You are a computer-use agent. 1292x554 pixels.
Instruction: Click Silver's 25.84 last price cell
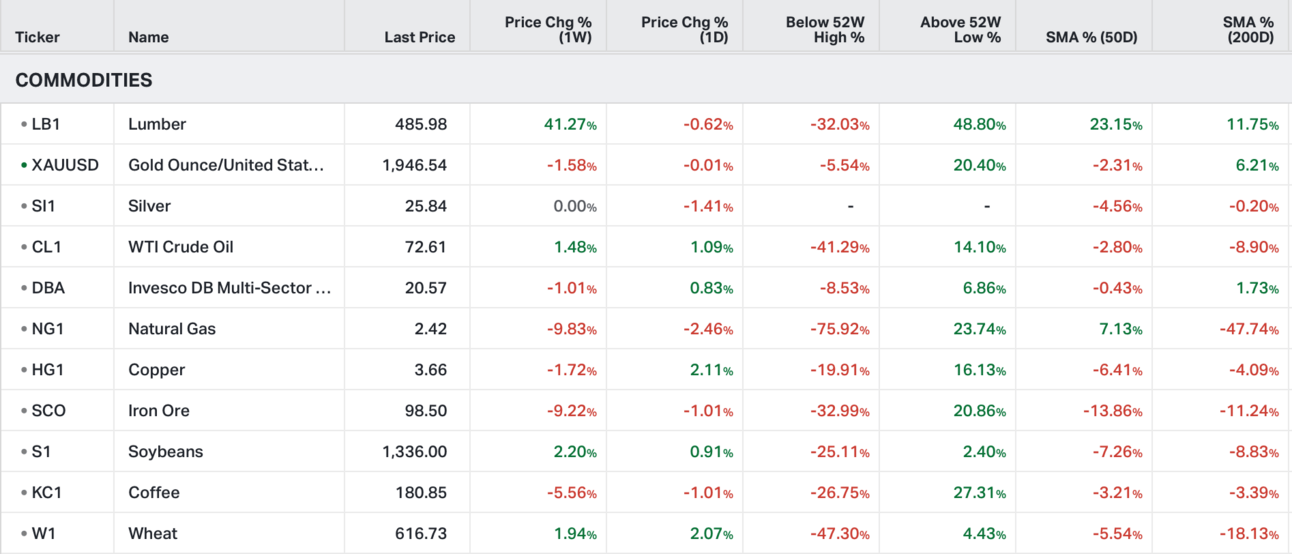click(427, 206)
